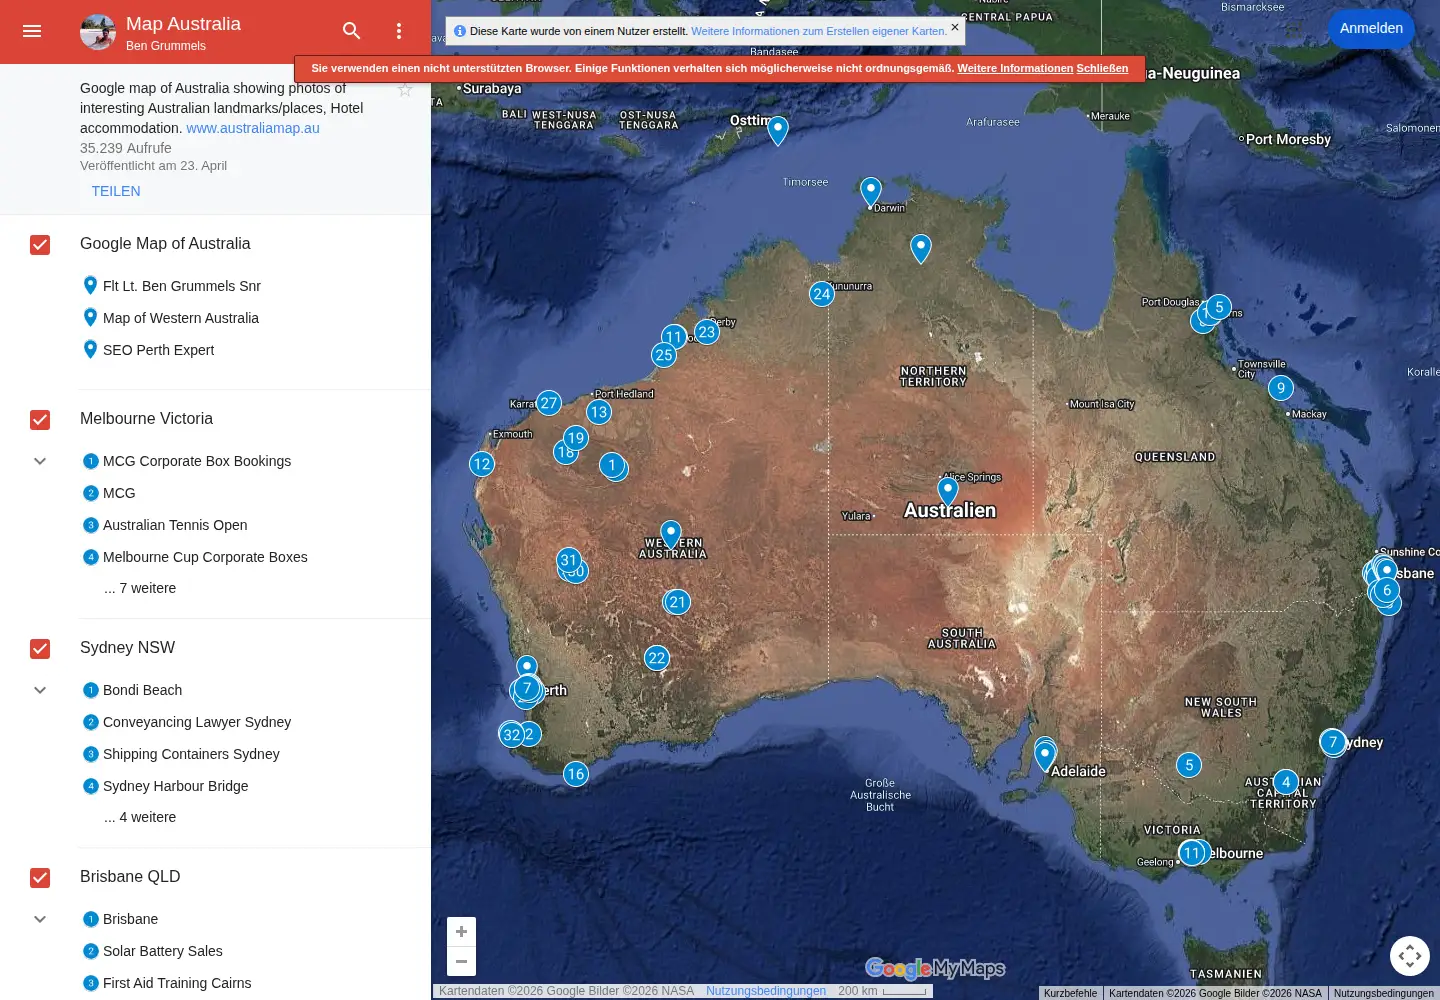Screen dimensions: 1440x1000
Task: Click the Alice Springs map pin
Action: click(948, 490)
